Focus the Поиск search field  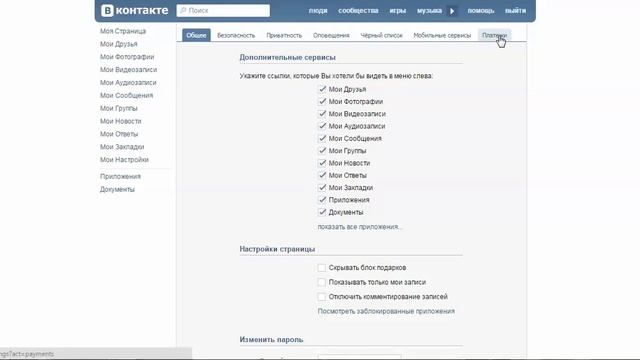click(223, 11)
